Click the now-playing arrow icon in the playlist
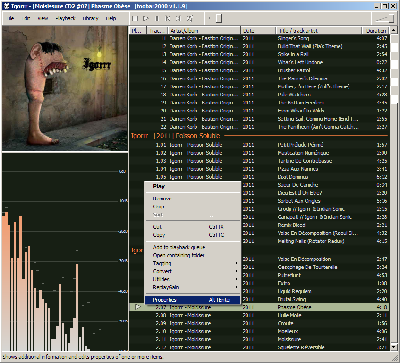Viewport: 400px width, 363px height. pos(138,307)
